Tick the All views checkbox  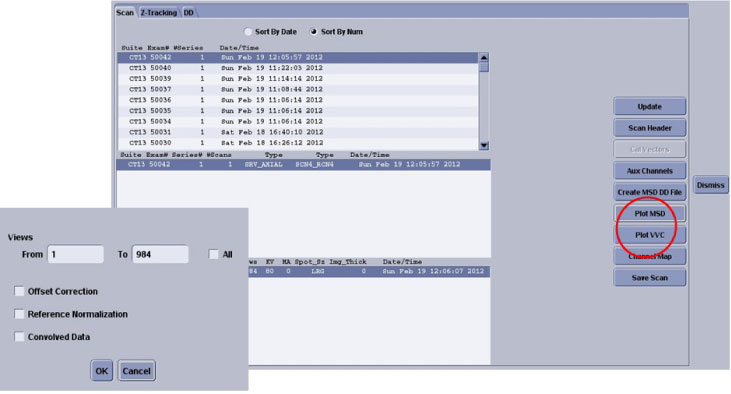[214, 254]
